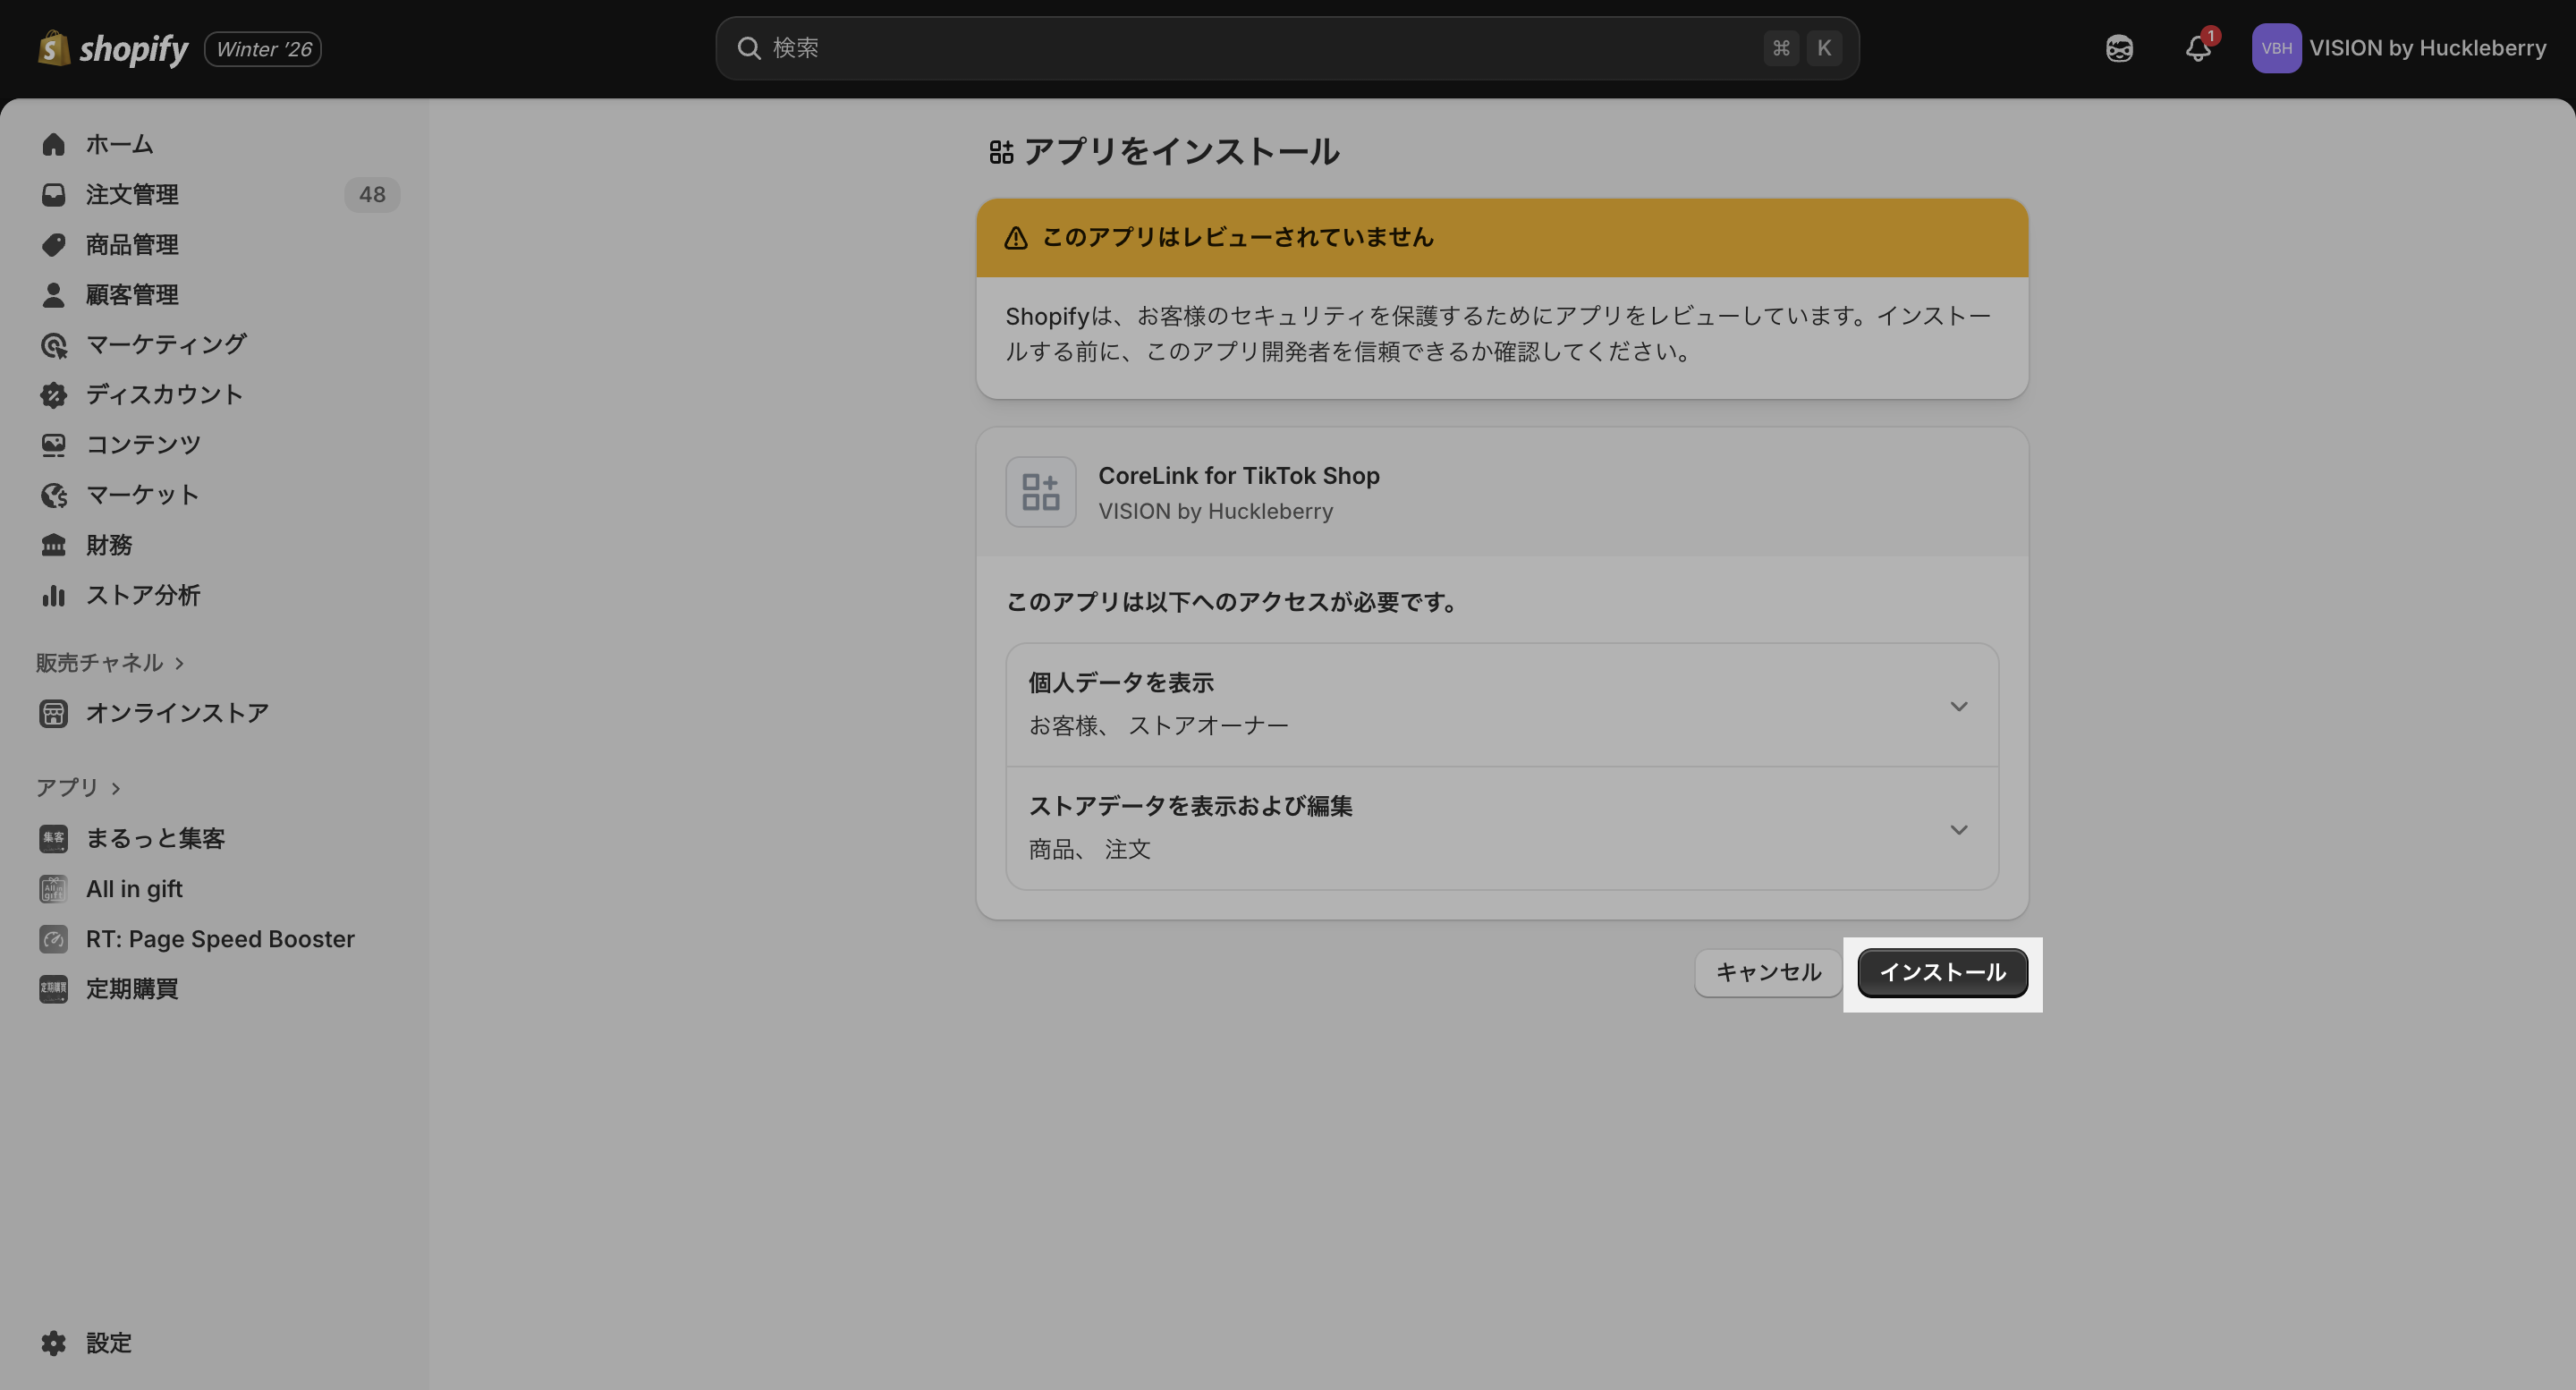2576x1390 pixels.
Task: Expand the ストアデータを表示および編集 permission section
Action: pyautogui.click(x=1958, y=830)
